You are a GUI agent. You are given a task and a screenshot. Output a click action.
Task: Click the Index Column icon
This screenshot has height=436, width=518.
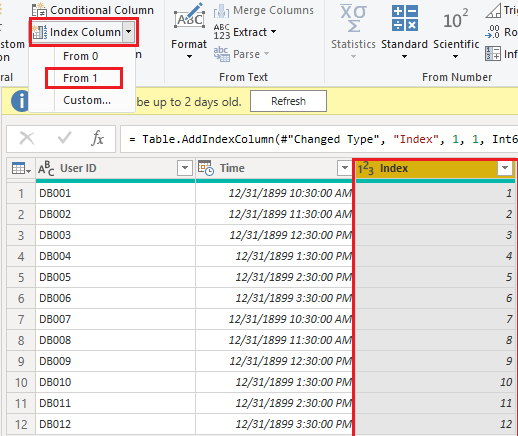coord(40,32)
